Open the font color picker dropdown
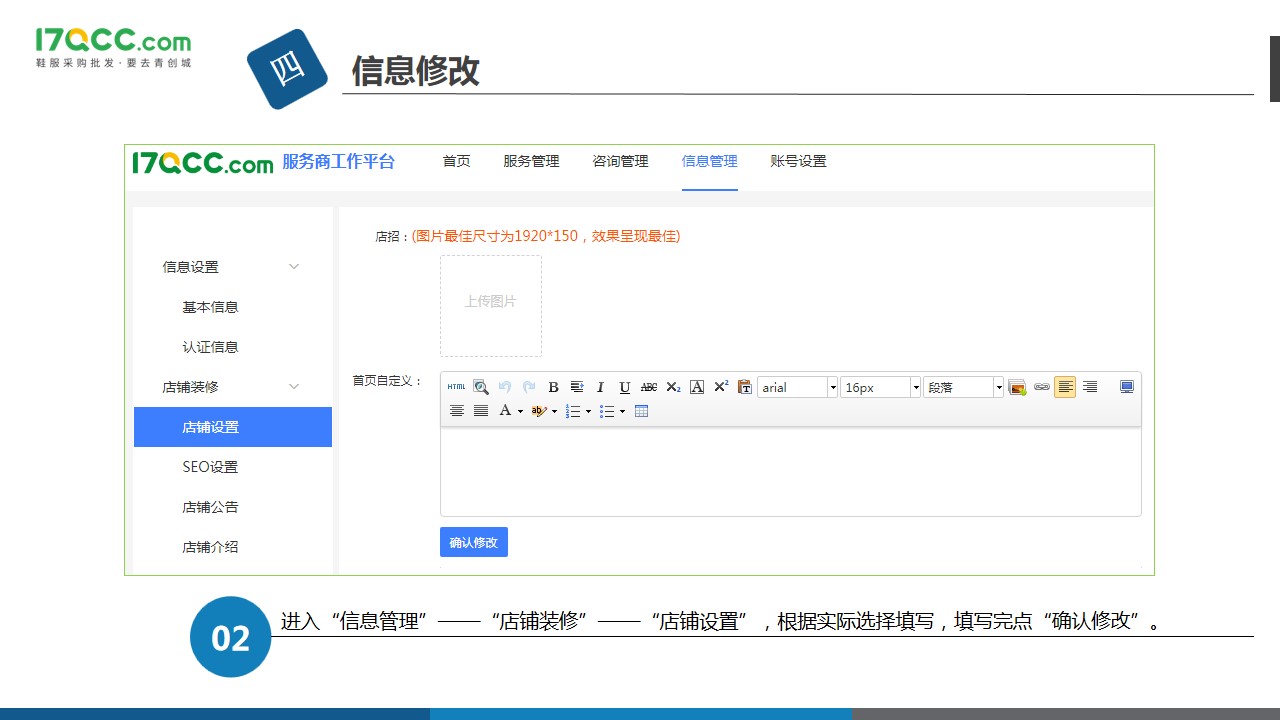The image size is (1280, 720). pos(520,411)
